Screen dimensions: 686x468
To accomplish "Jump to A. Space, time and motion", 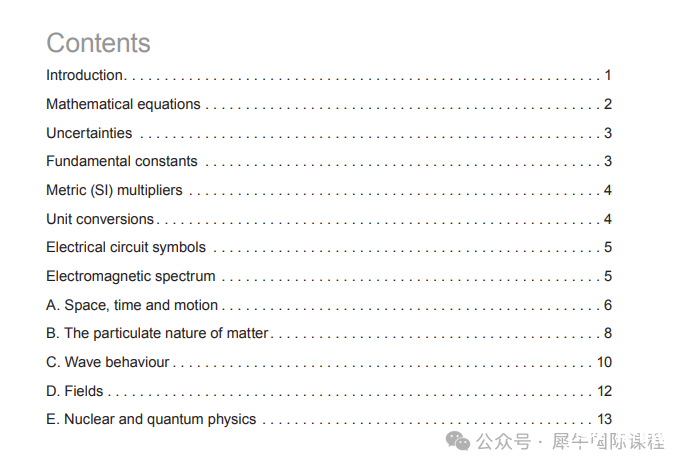I will (x=329, y=305).
